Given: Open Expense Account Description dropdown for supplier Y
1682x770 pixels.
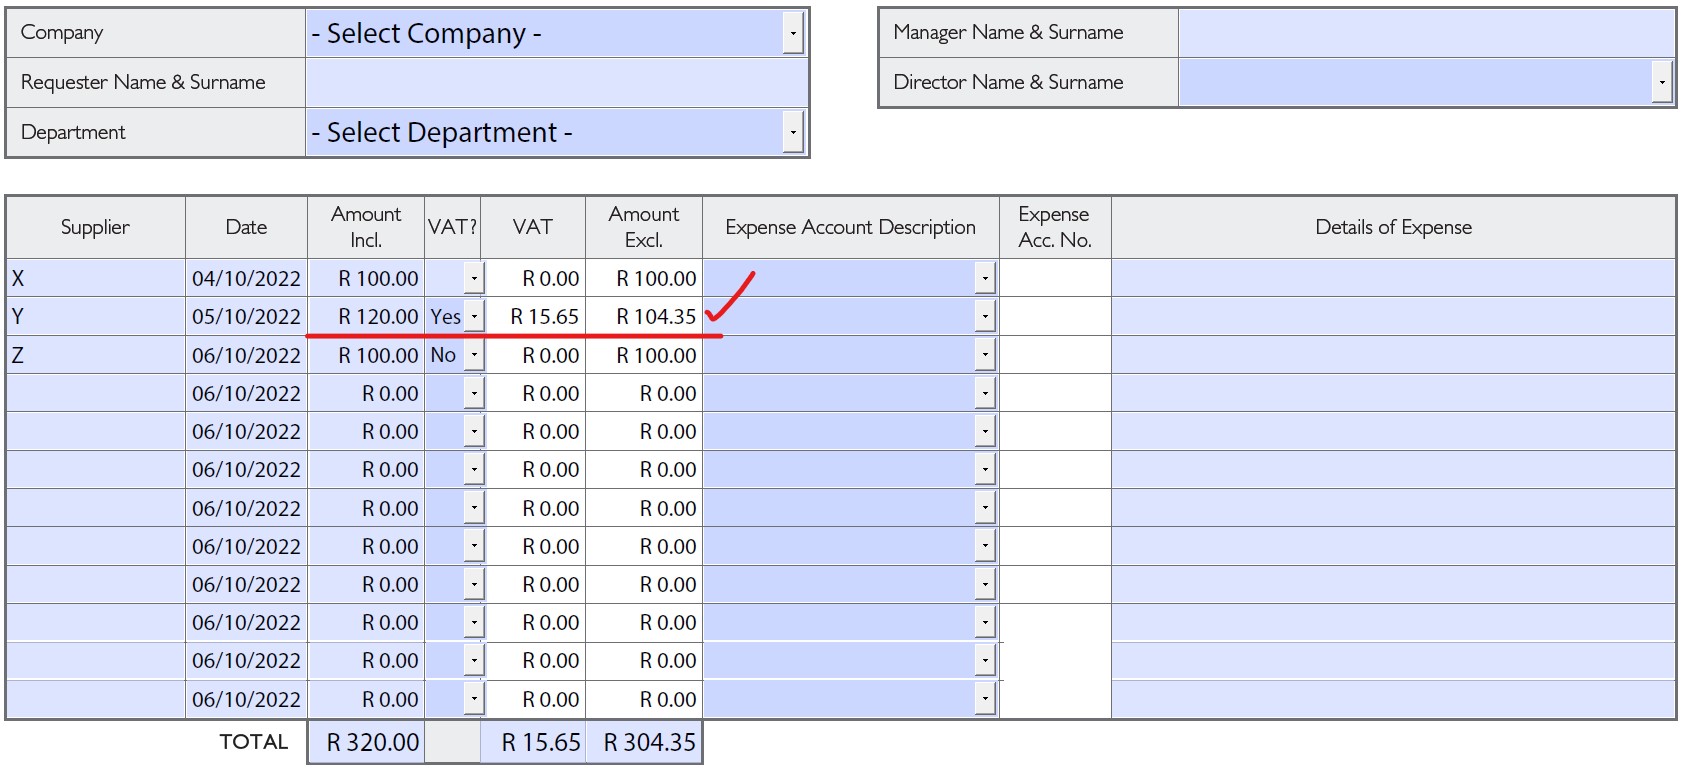Looking at the screenshot, I should click(x=985, y=317).
